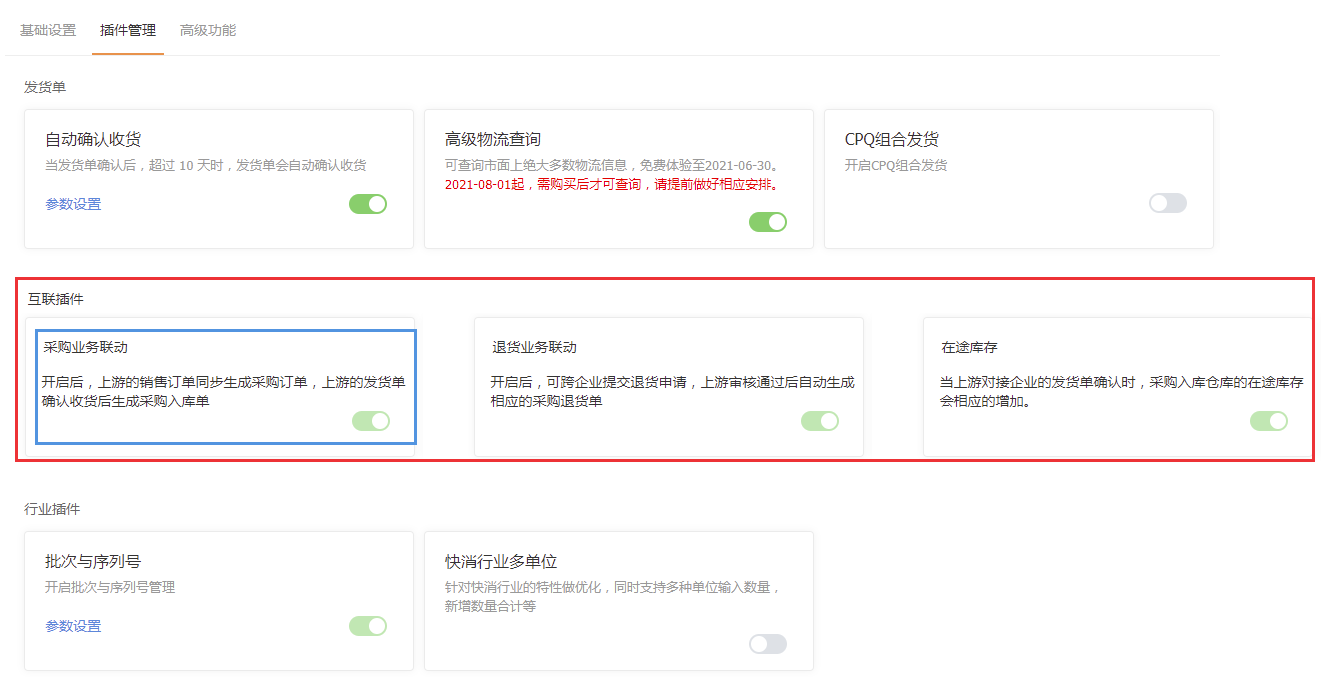Open the 高级功能 tab
The height and width of the screenshot is (677, 1332).
(207, 30)
